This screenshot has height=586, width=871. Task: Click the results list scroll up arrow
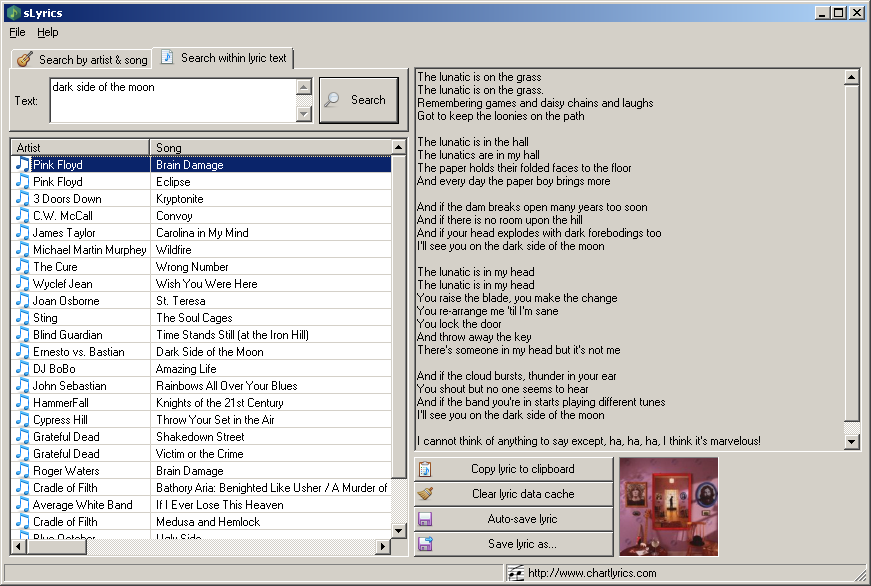(398, 147)
